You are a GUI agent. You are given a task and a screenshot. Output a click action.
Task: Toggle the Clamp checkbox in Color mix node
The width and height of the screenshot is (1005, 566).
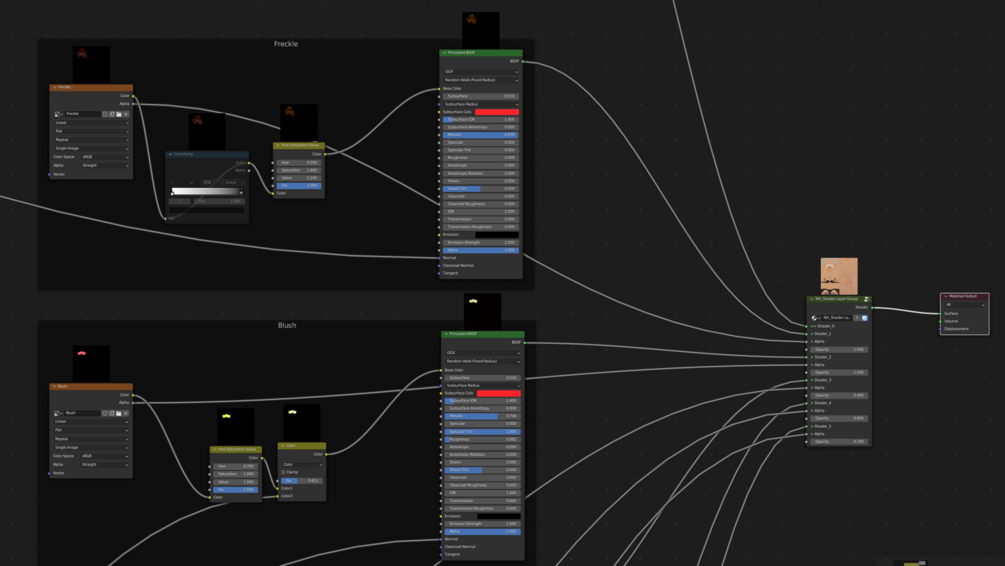283,472
